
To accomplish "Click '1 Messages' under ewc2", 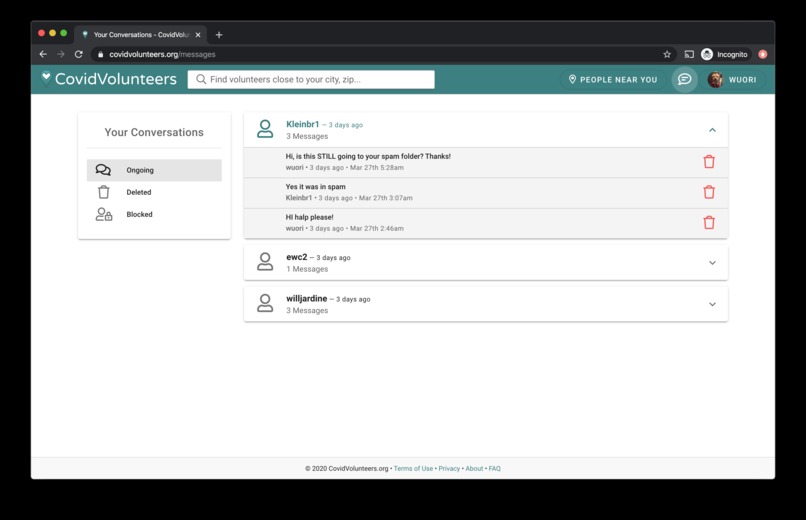I will (307, 269).
